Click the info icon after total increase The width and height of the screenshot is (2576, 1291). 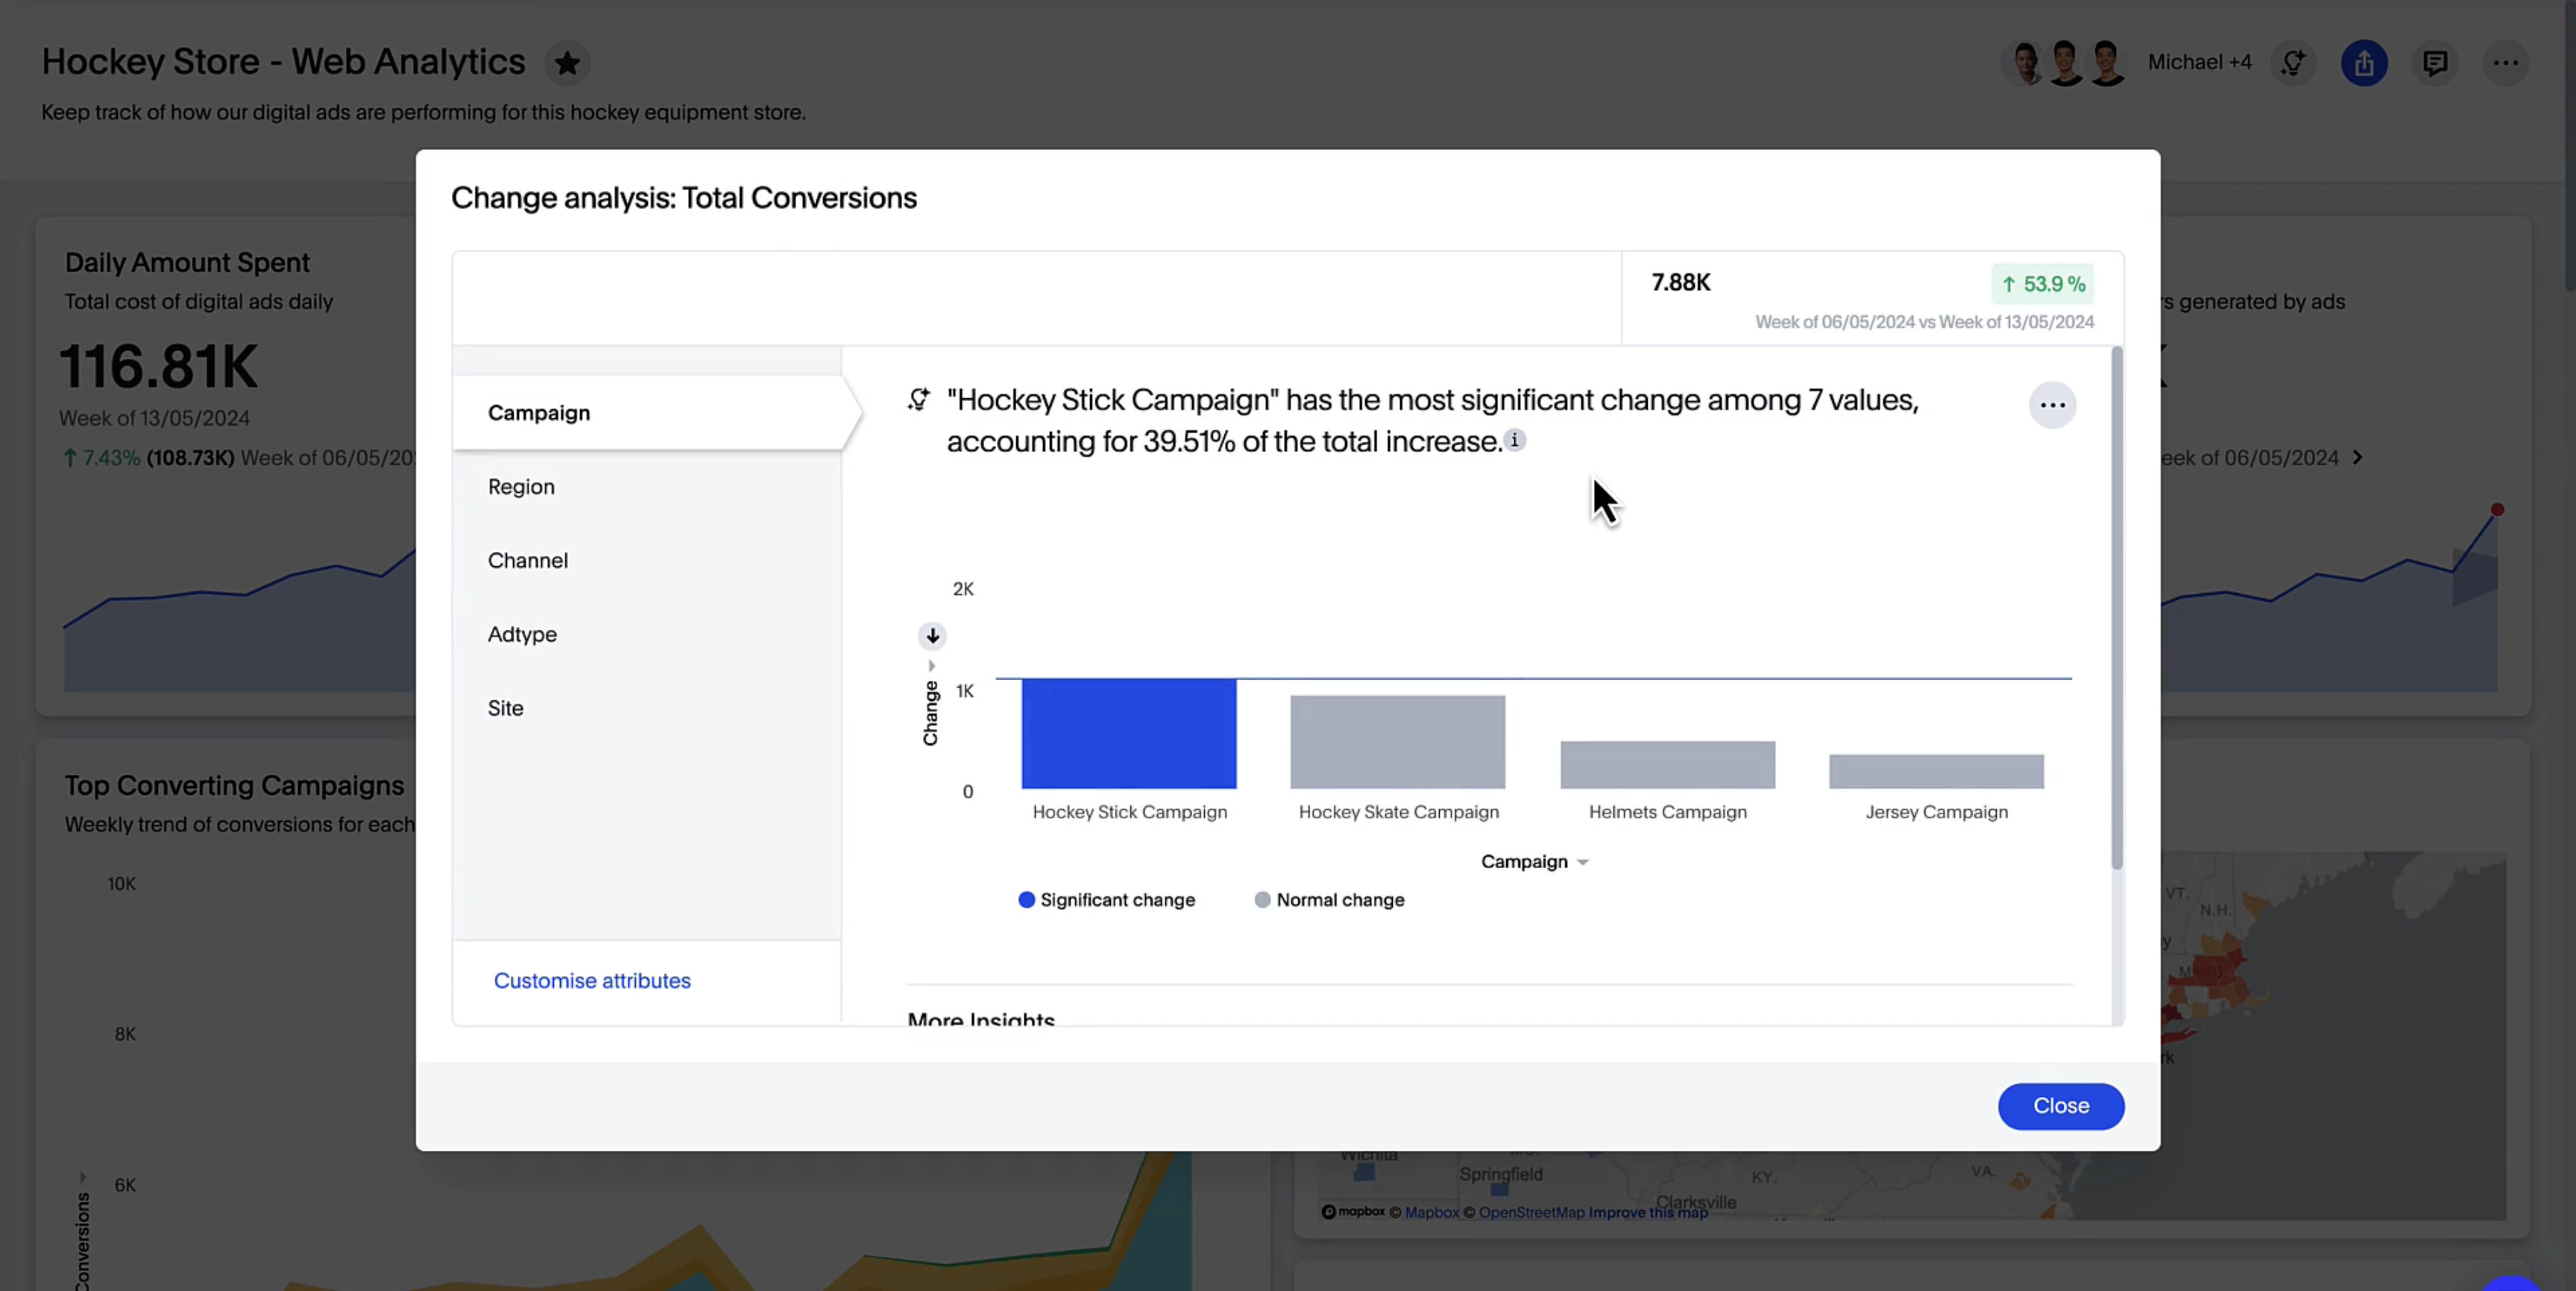click(x=1514, y=440)
